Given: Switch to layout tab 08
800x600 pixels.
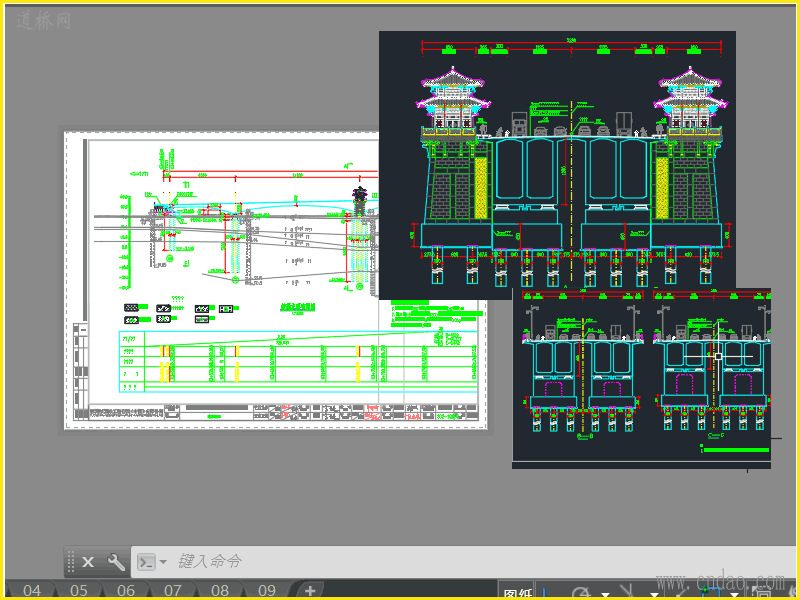Looking at the screenshot, I should tap(219, 590).
